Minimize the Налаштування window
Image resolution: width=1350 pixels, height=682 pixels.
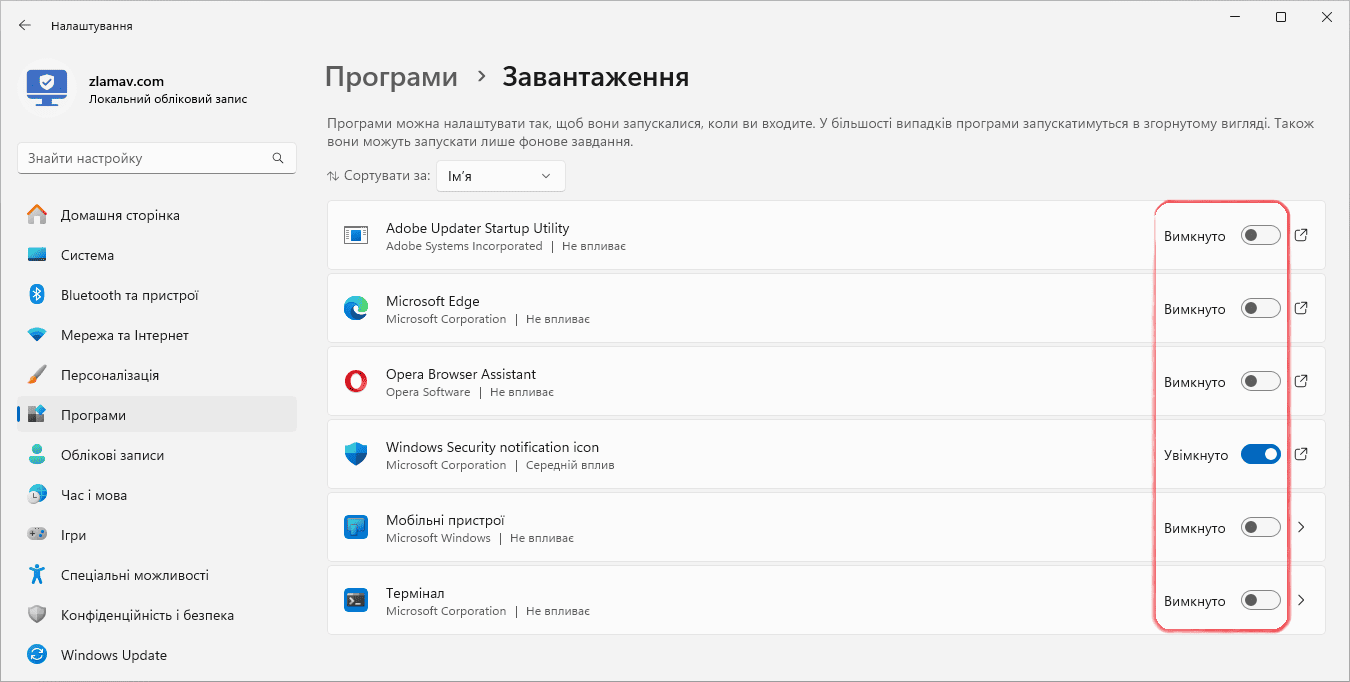tap(1235, 17)
